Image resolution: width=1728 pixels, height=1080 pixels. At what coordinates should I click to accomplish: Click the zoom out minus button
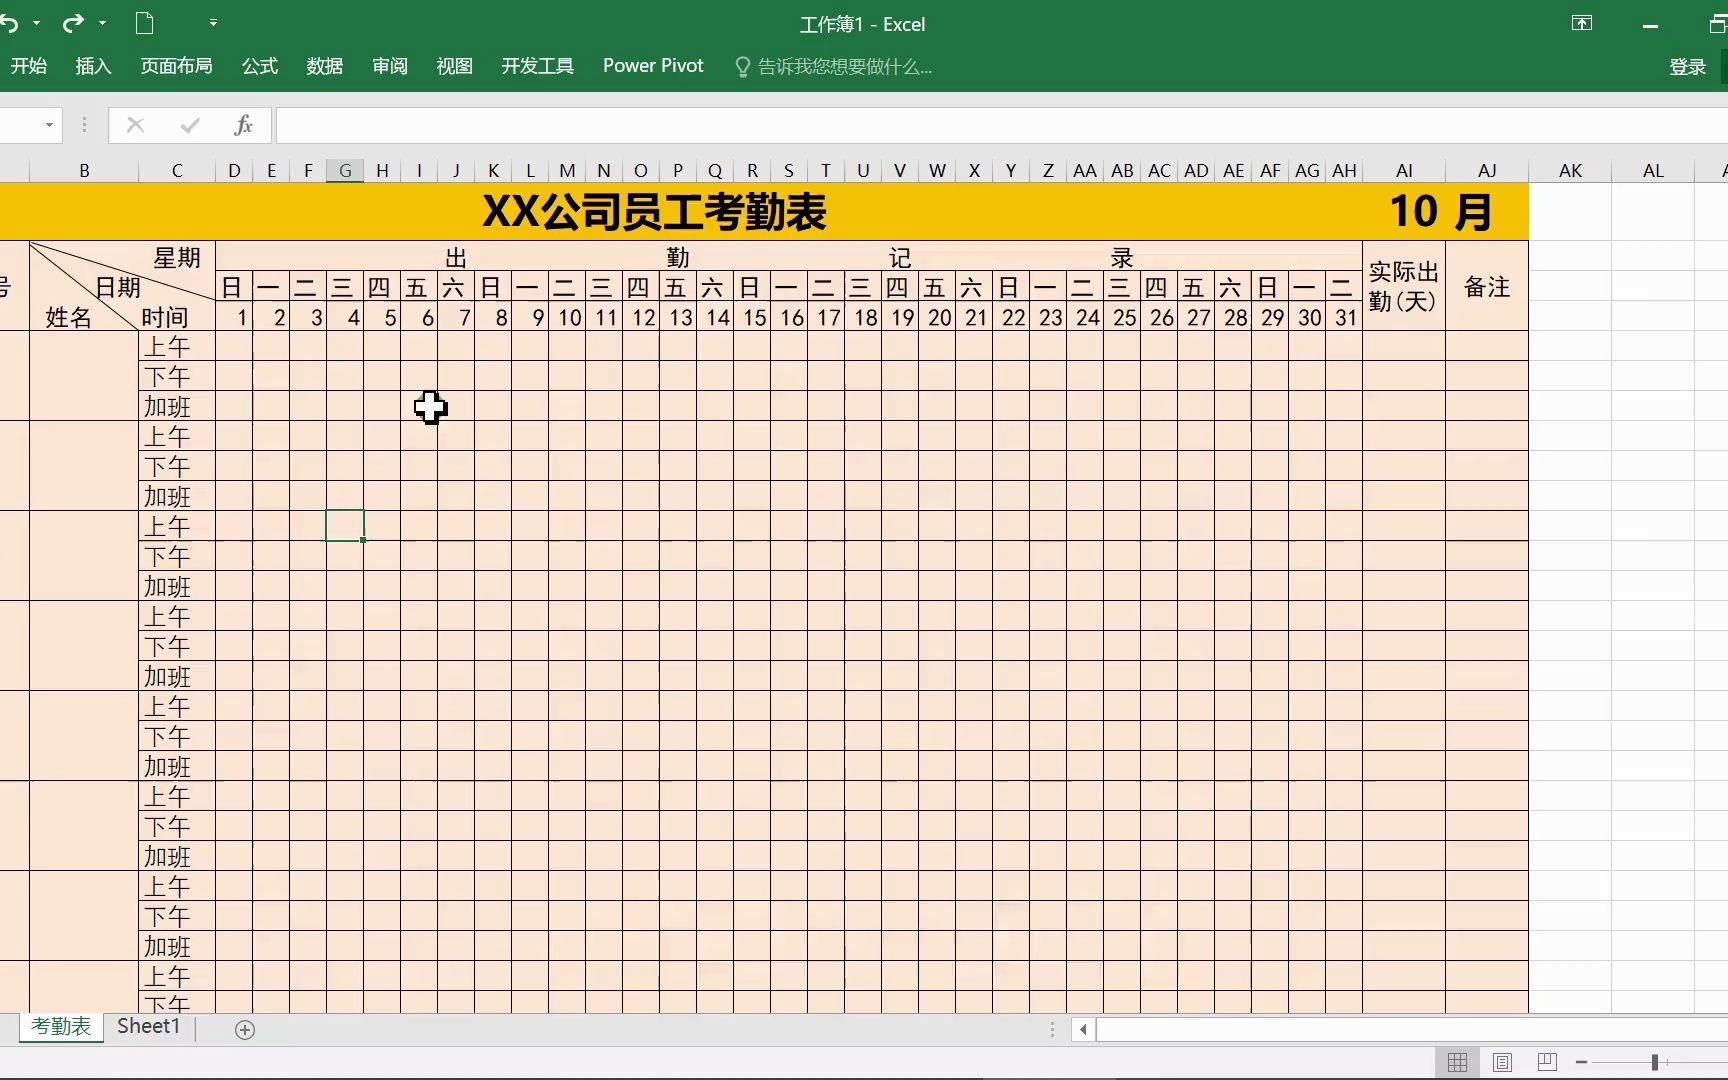coord(1581,1062)
